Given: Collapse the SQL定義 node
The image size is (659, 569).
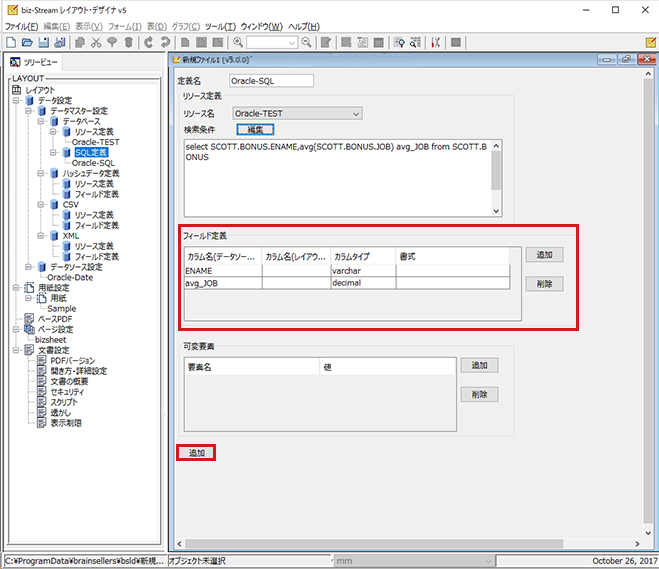Looking at the screenshot, I should pos(53,153).
